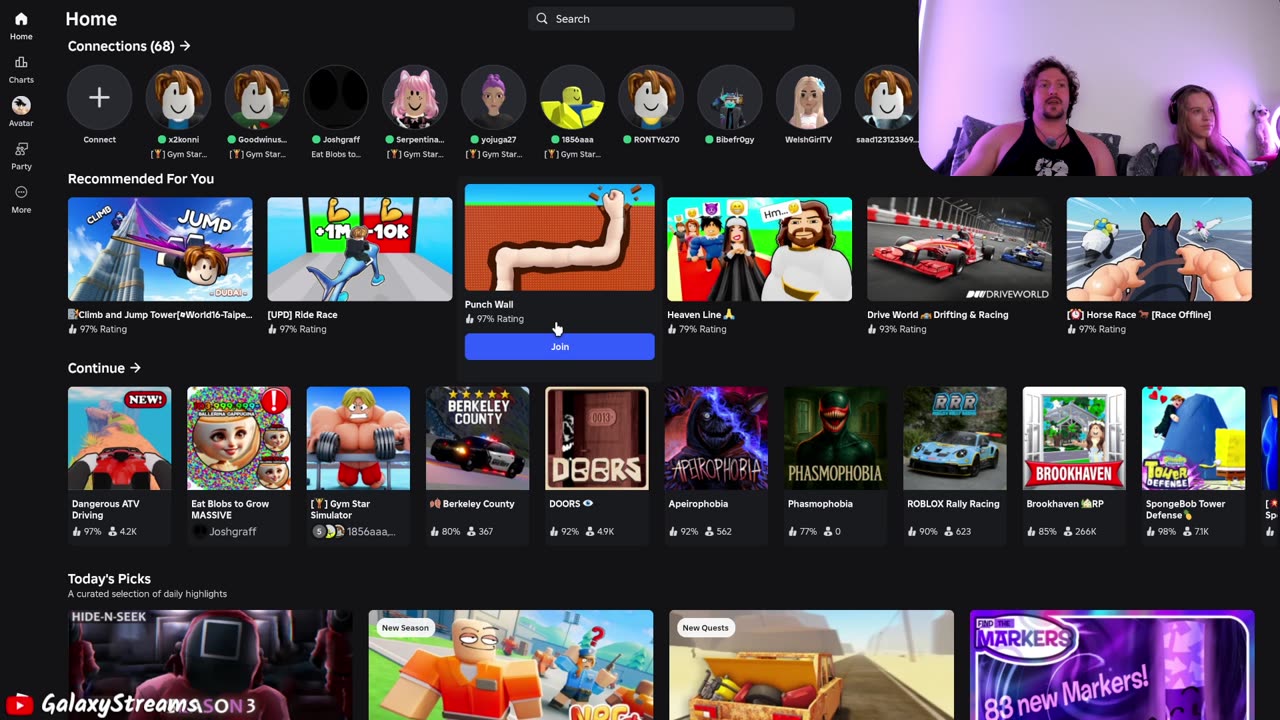Open yojuga27's avatar

click(493, 97)
